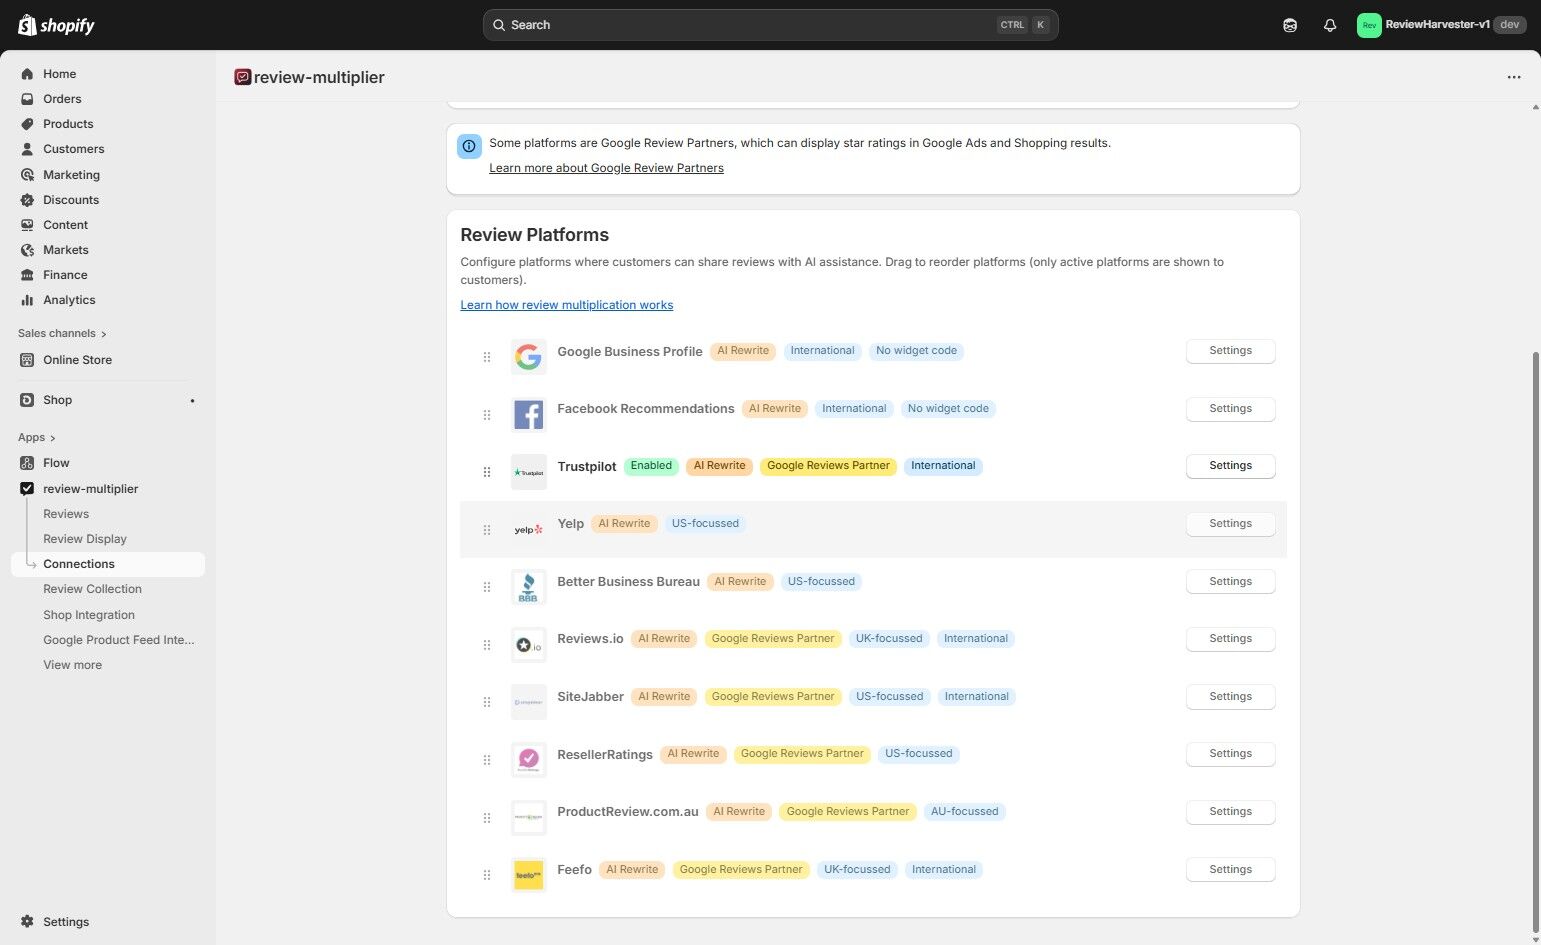
Task: Click the review-multiplier sidebar app icon
Action: point(27,489)
